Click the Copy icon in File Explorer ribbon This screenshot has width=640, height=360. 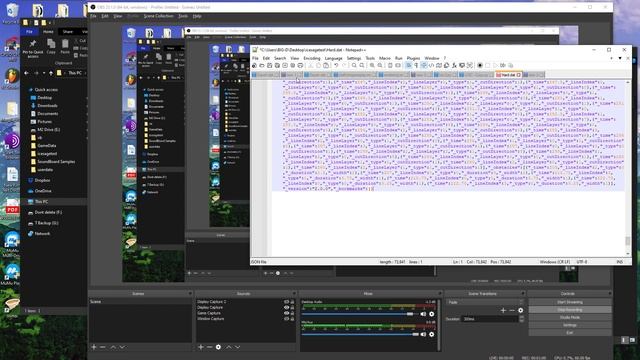(x=51, y=46)
